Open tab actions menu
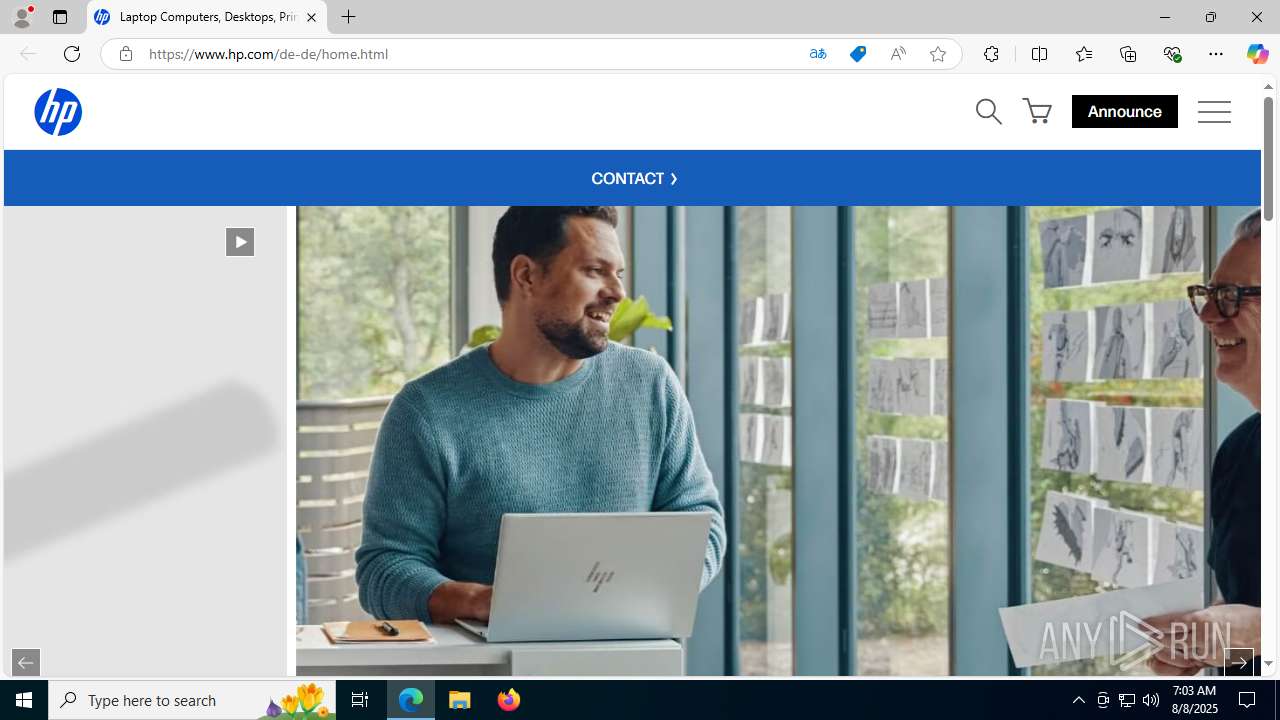 [59, 17]
